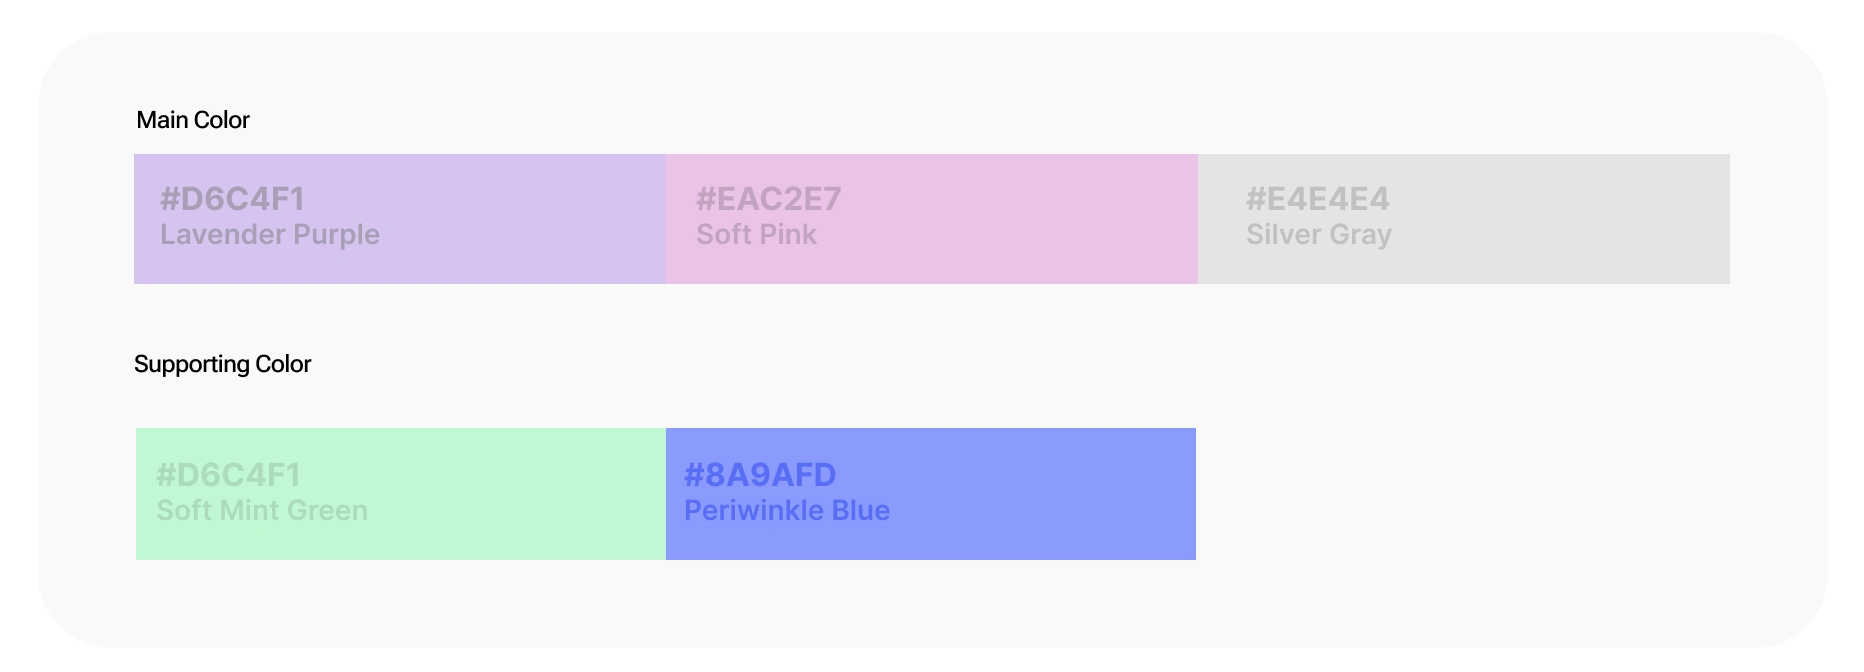The height and width of the screenshot is (672, 1864).
Task: Click the #D6C4F1 hex on lavender swatch
Action: pos(232,199)
